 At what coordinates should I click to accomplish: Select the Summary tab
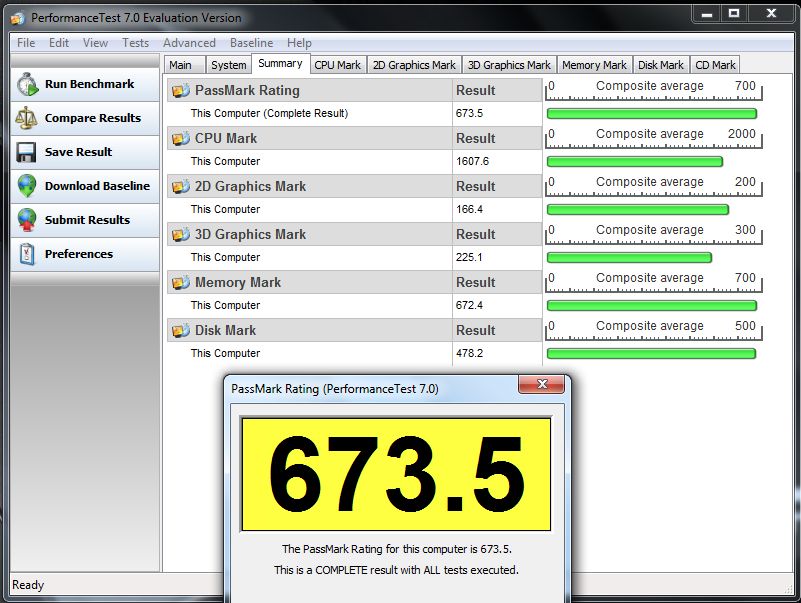pos(280,64)
